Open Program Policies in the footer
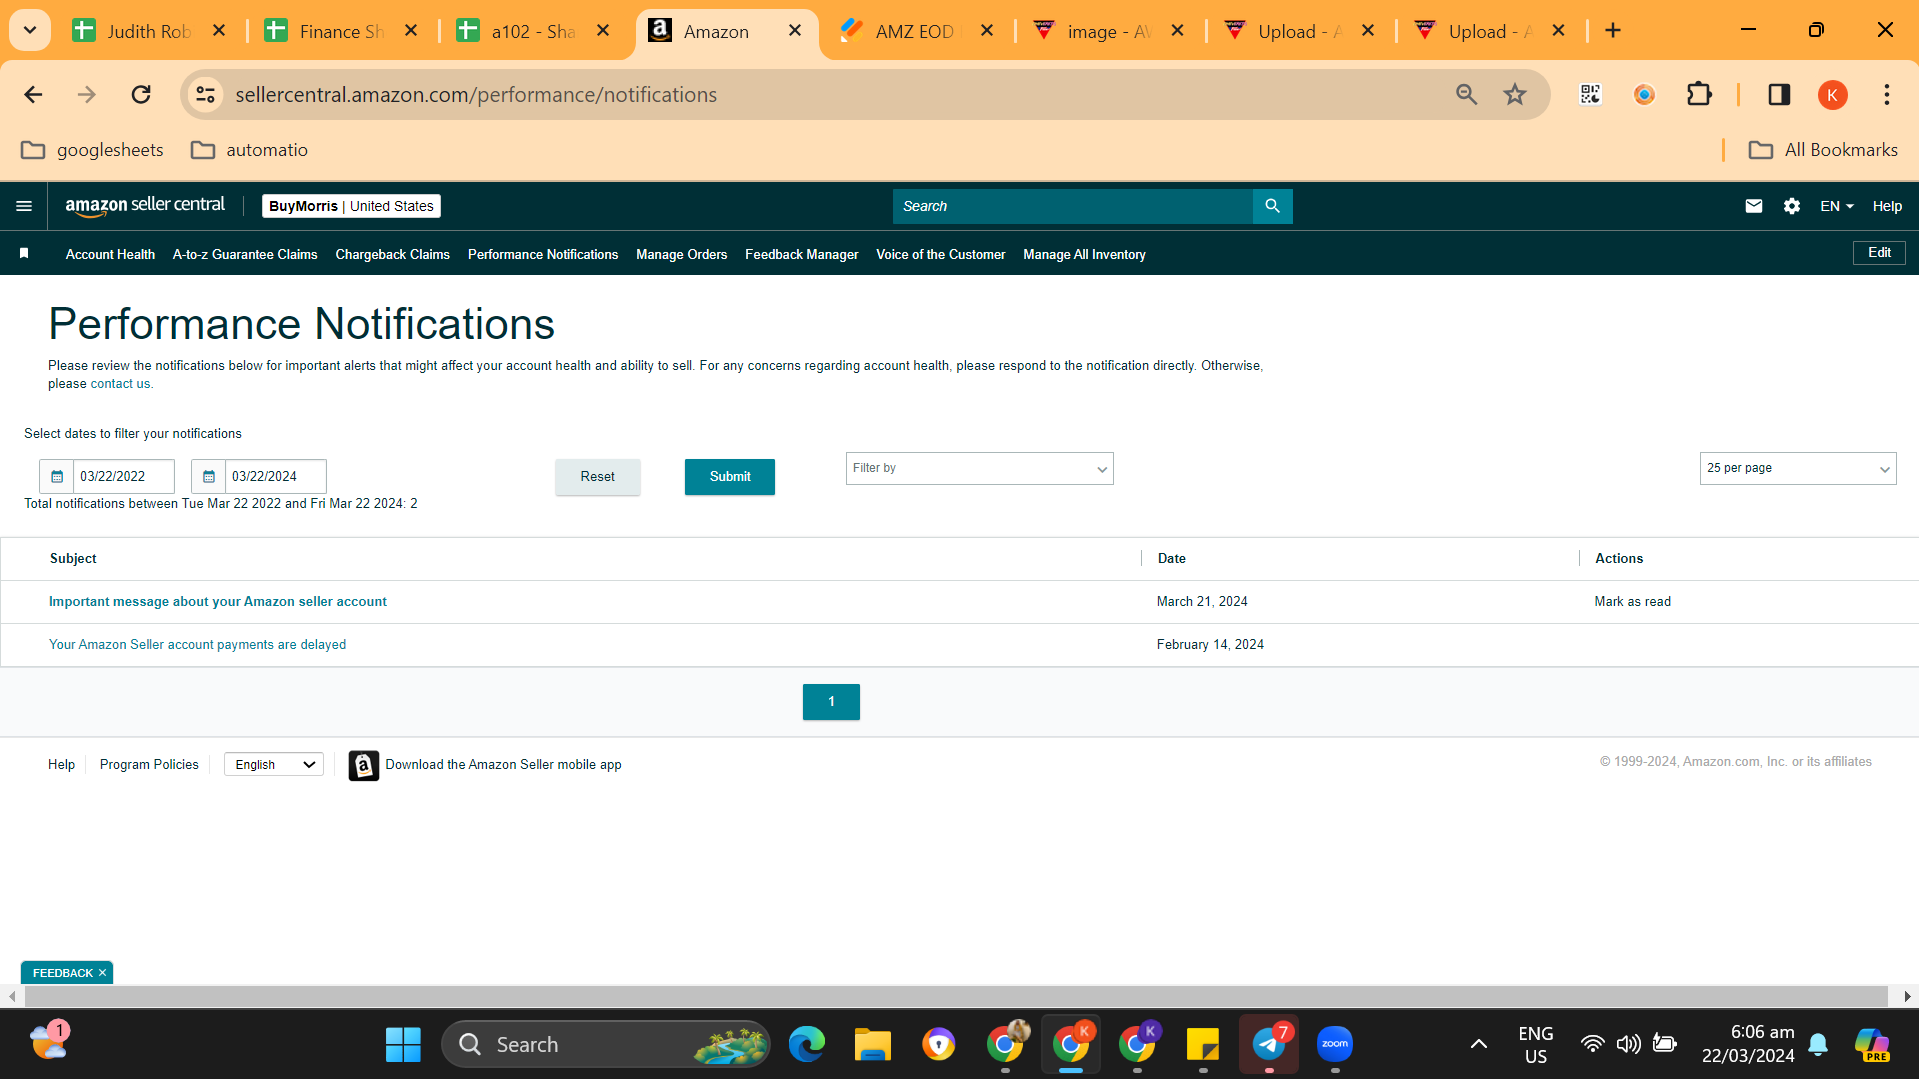The image size is (1919, 1079). click(149, 765)
